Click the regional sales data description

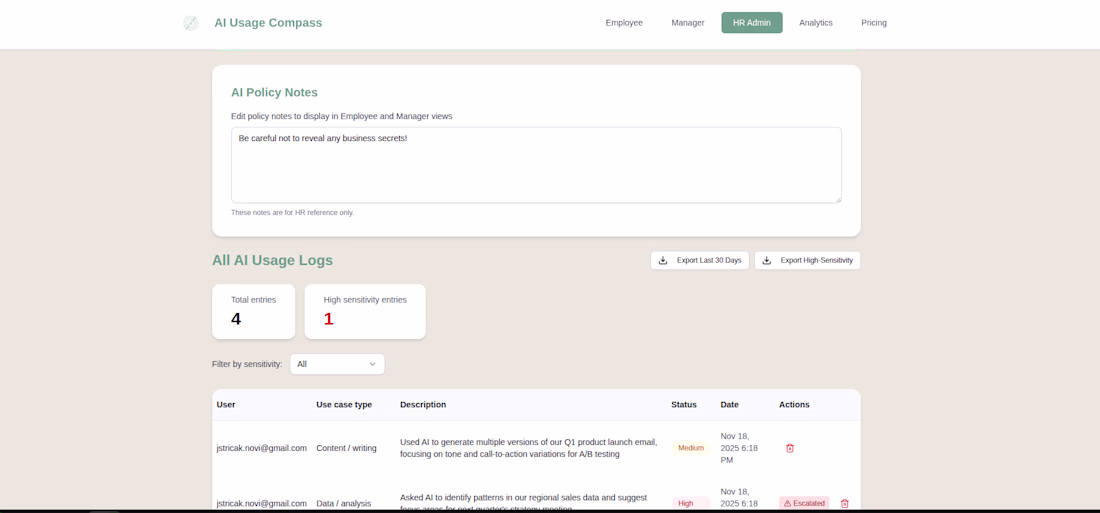(x=523, y=502)
